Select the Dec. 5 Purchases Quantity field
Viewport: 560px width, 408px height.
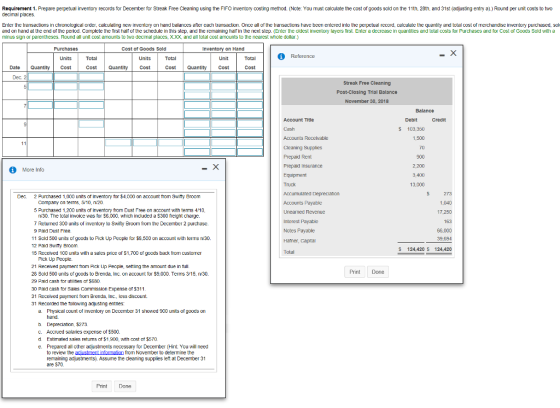pyautogui.click(x=40, y=86)
